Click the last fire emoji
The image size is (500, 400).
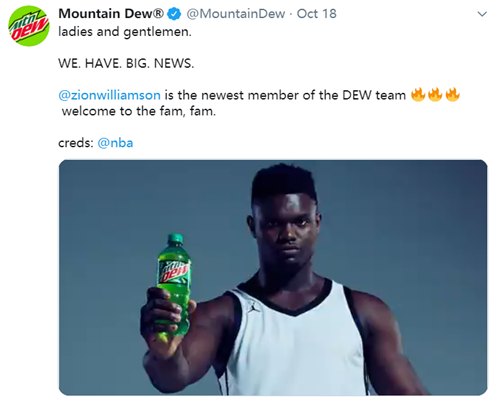pos(452,95)
